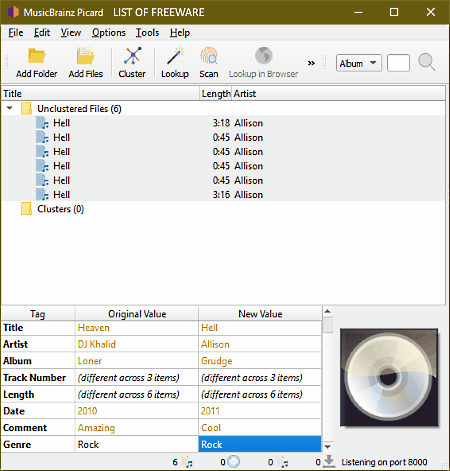The width and height of the screenshot is (450, 471).
Task: Click the albums count disc status icon
Action: [x=234, y=462]
